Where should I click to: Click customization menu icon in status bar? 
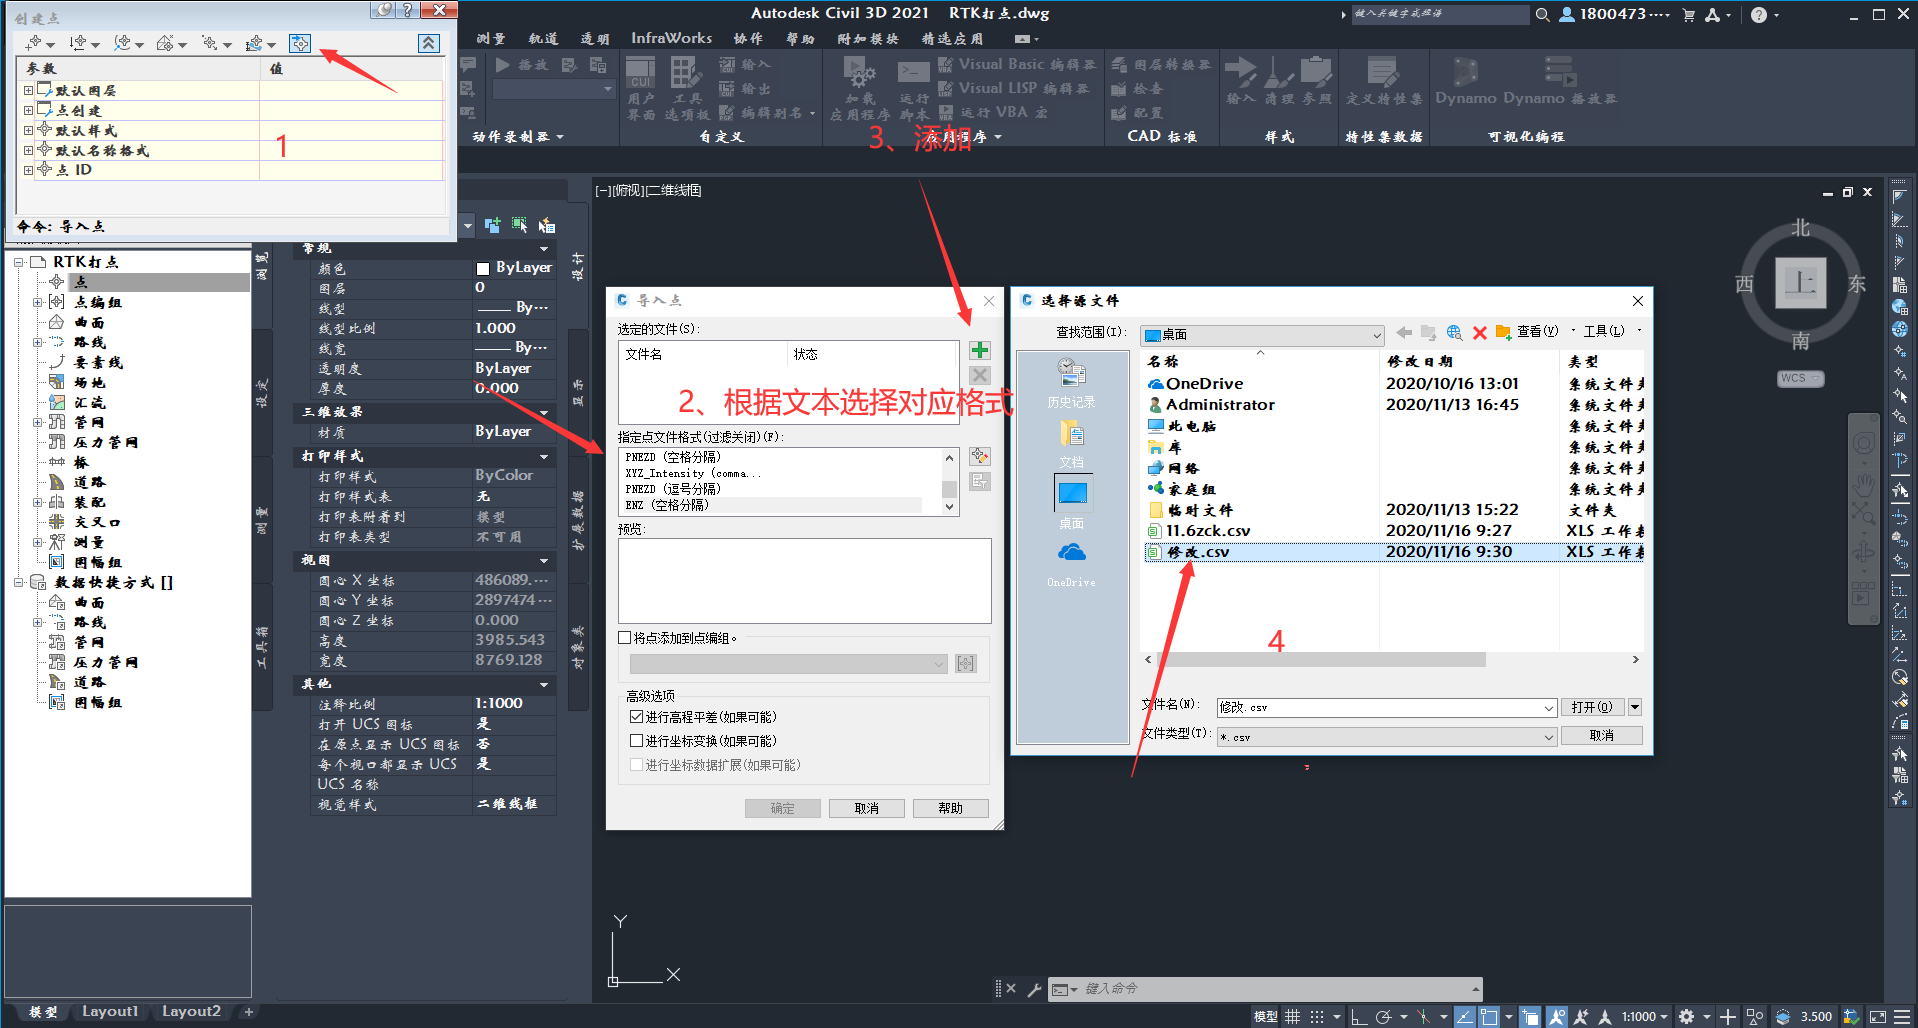coord(1902,1017)
